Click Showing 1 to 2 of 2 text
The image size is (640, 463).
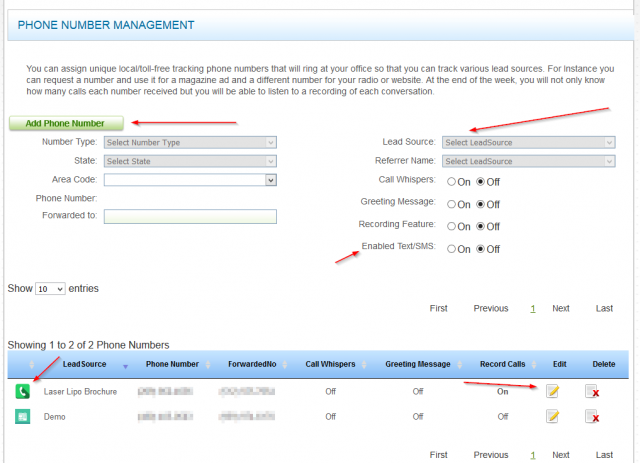pos(88,345)
